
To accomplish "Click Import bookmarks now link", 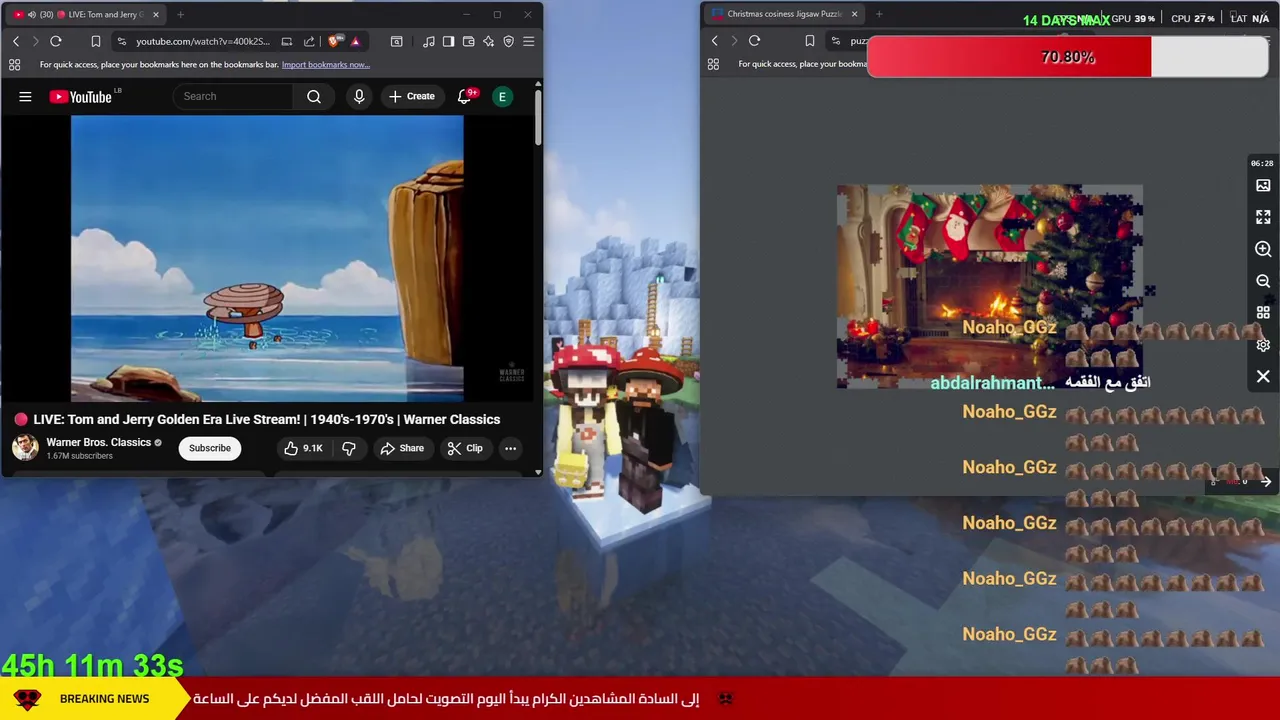I will pyautogui.click(x=326, y=65).
